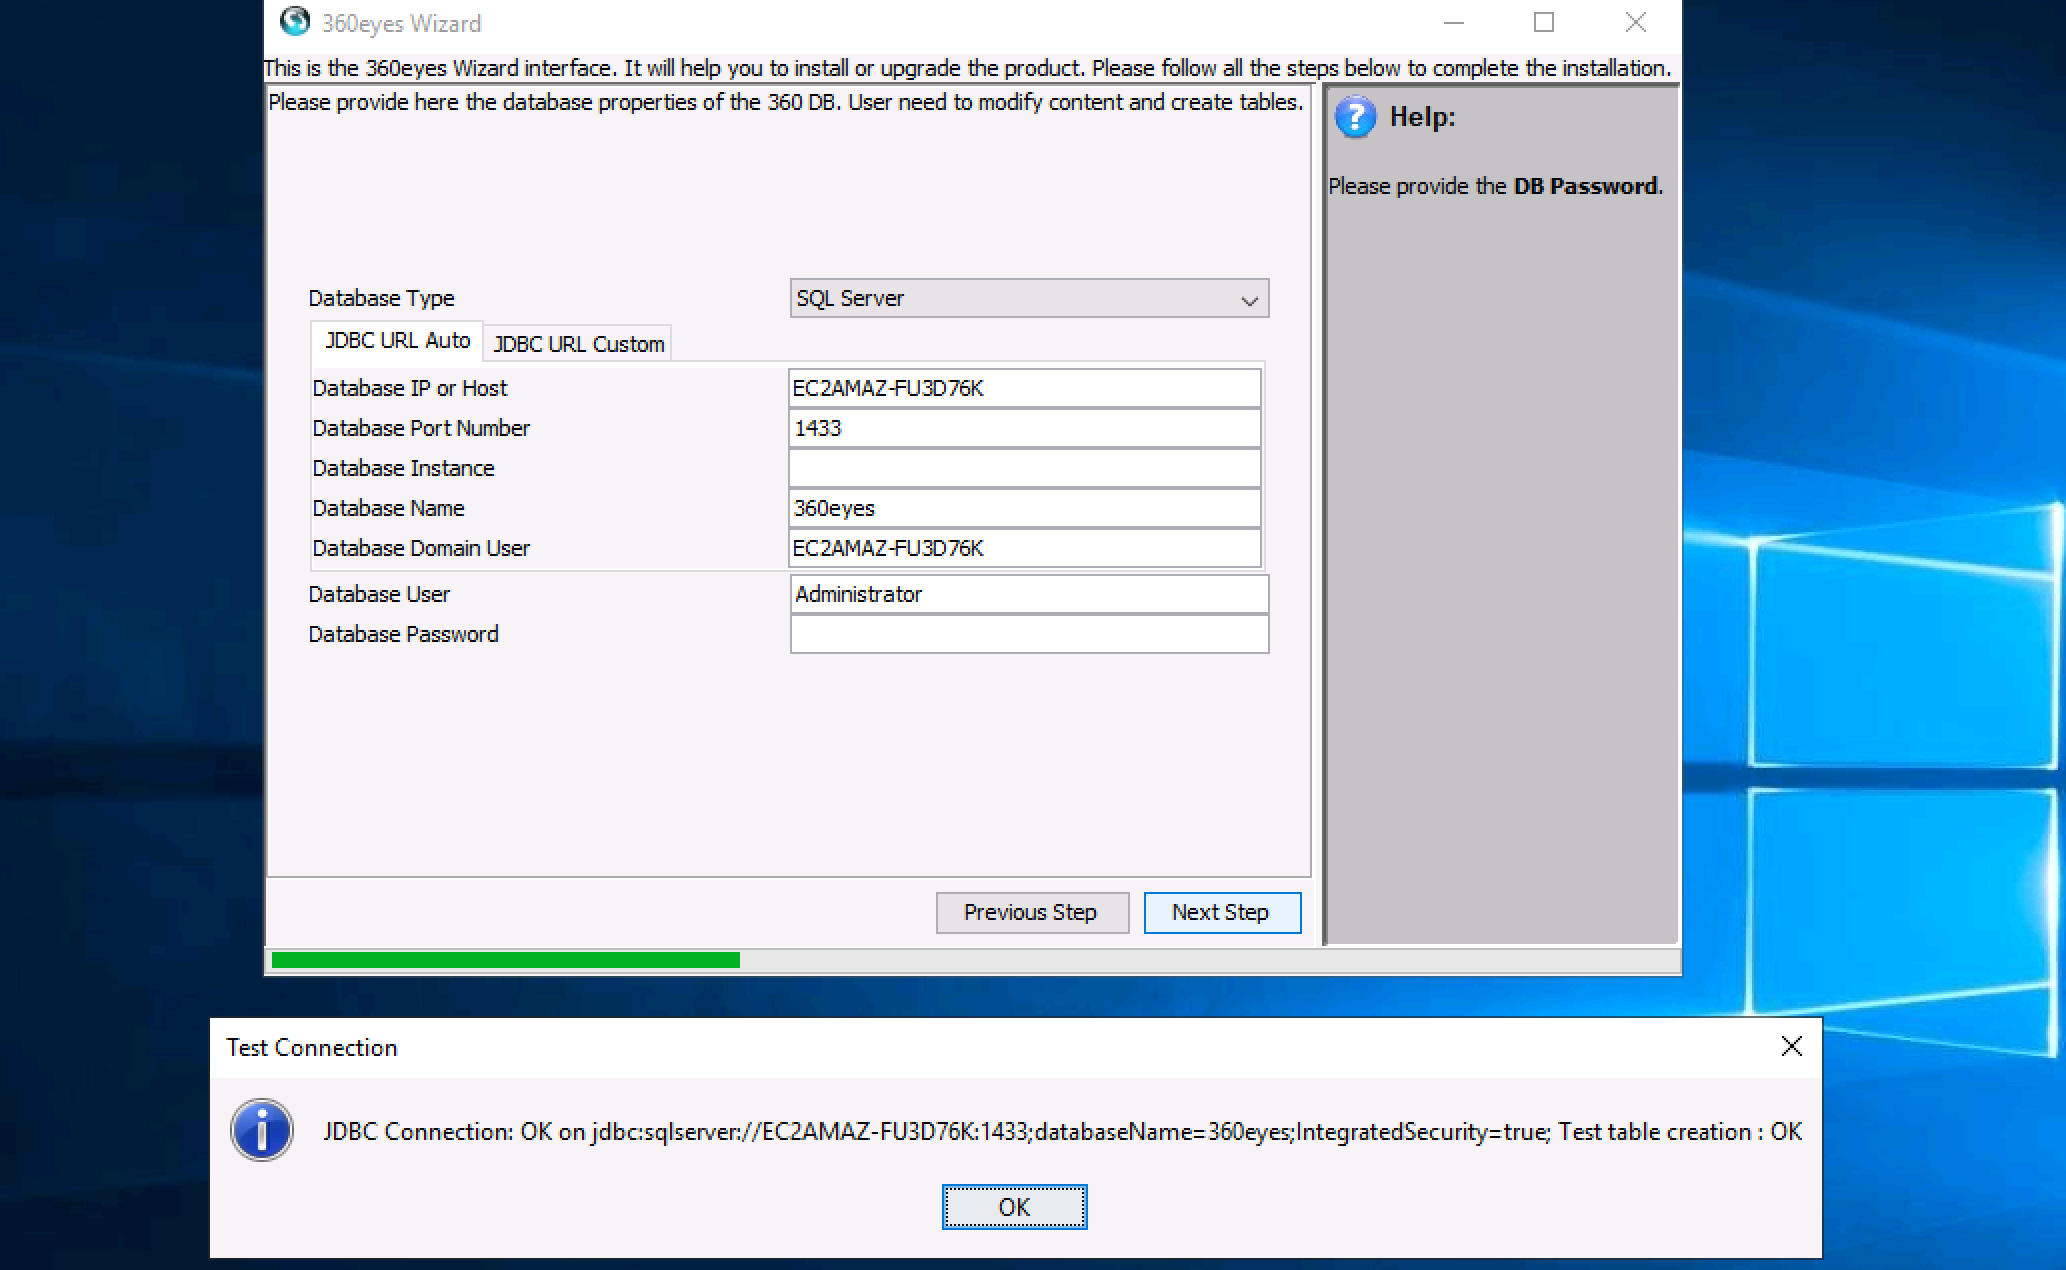Click the chevron arrow on SQL Server selector
This screenshot has width=2066, height=1270.
click(1247, 299)
